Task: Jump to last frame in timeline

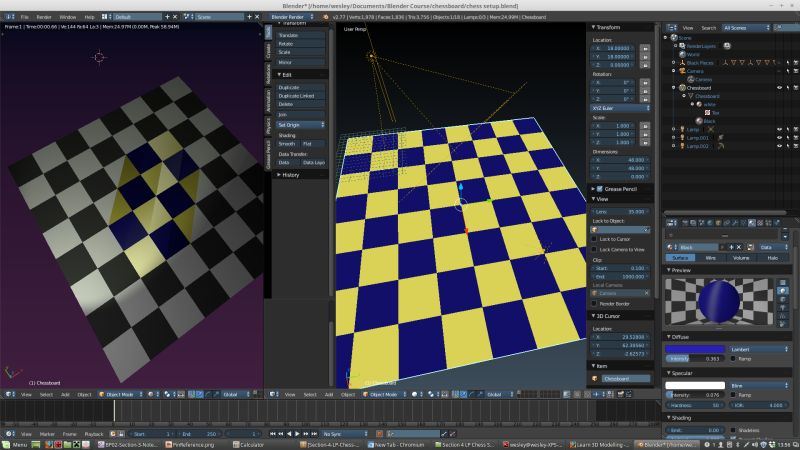Action: click(314, 434)
